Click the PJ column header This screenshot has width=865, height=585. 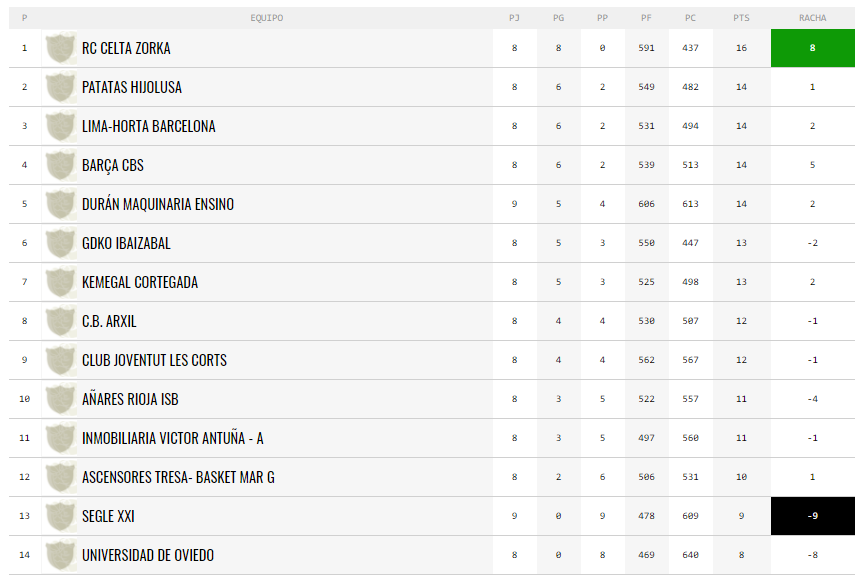(x=514, y=18)
